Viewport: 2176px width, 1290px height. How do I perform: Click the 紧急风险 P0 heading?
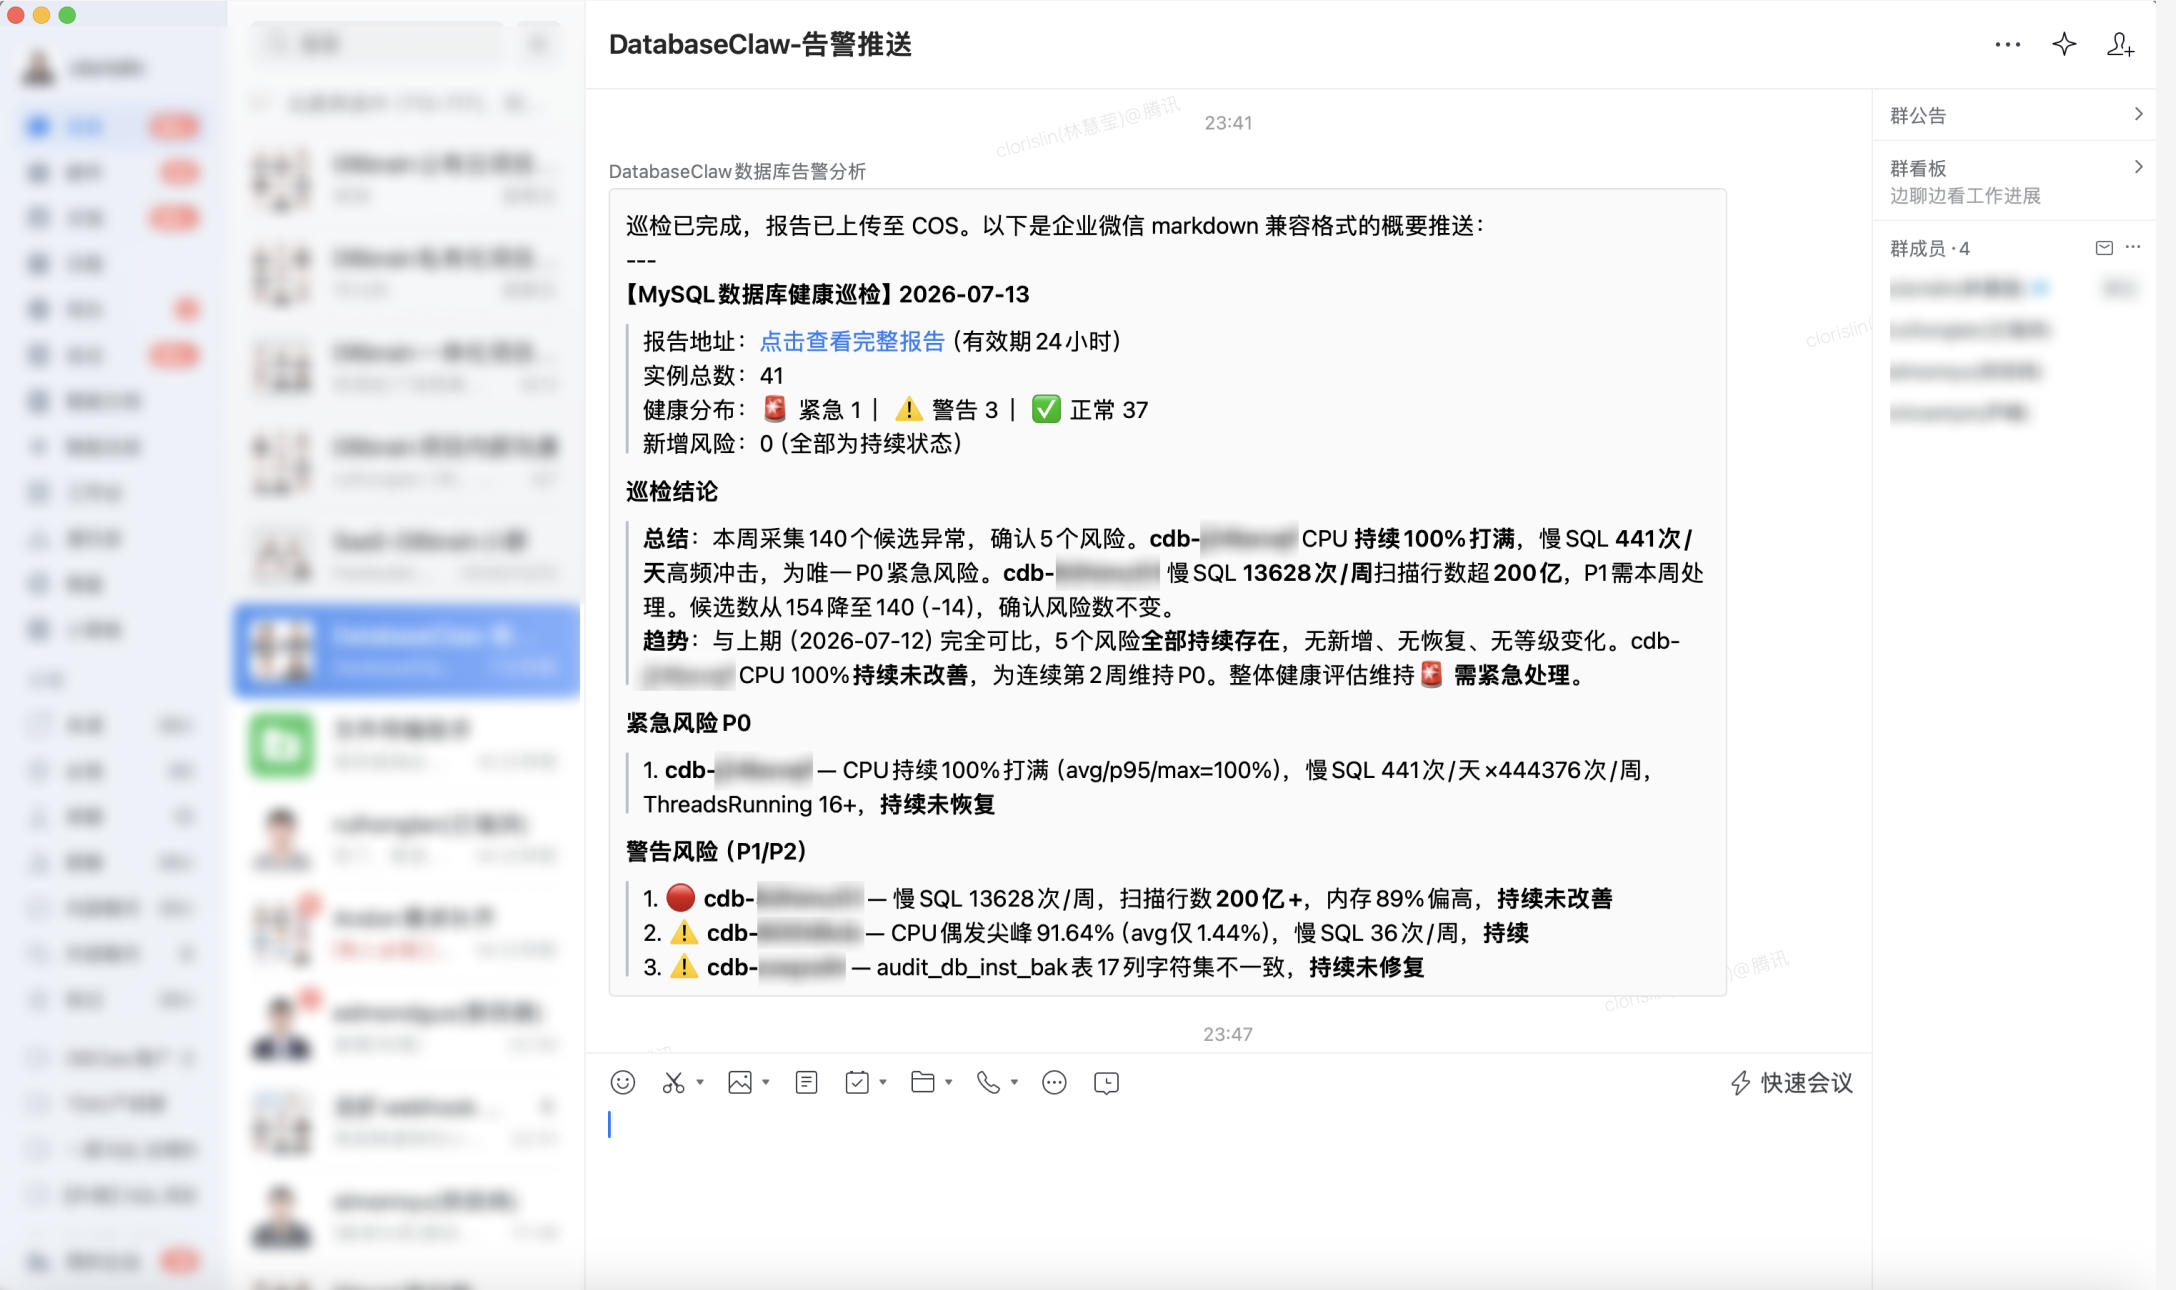click(688, 723)
